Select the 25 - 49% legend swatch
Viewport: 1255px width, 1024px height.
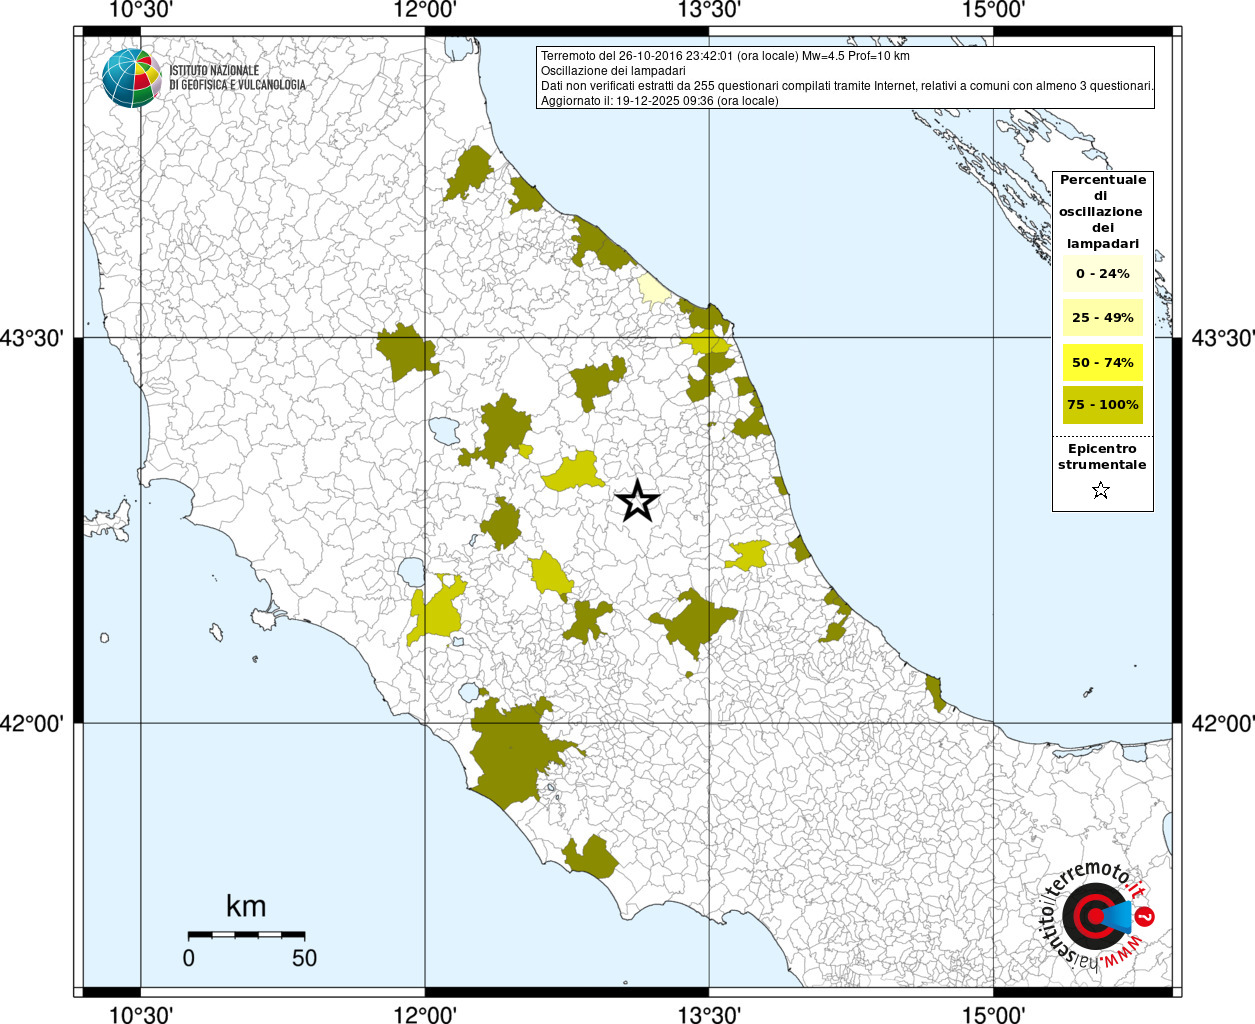pyautogui.click(x=1102, y=318)
